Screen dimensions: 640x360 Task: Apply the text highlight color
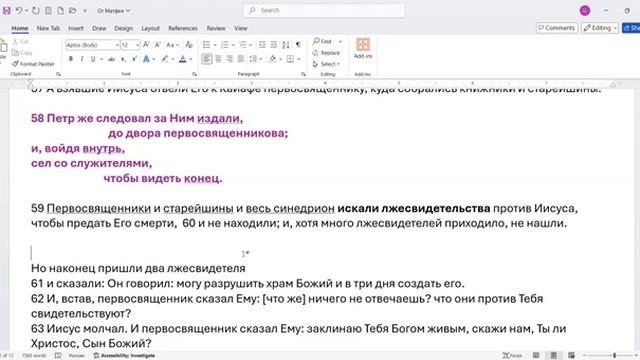(164, 59)
